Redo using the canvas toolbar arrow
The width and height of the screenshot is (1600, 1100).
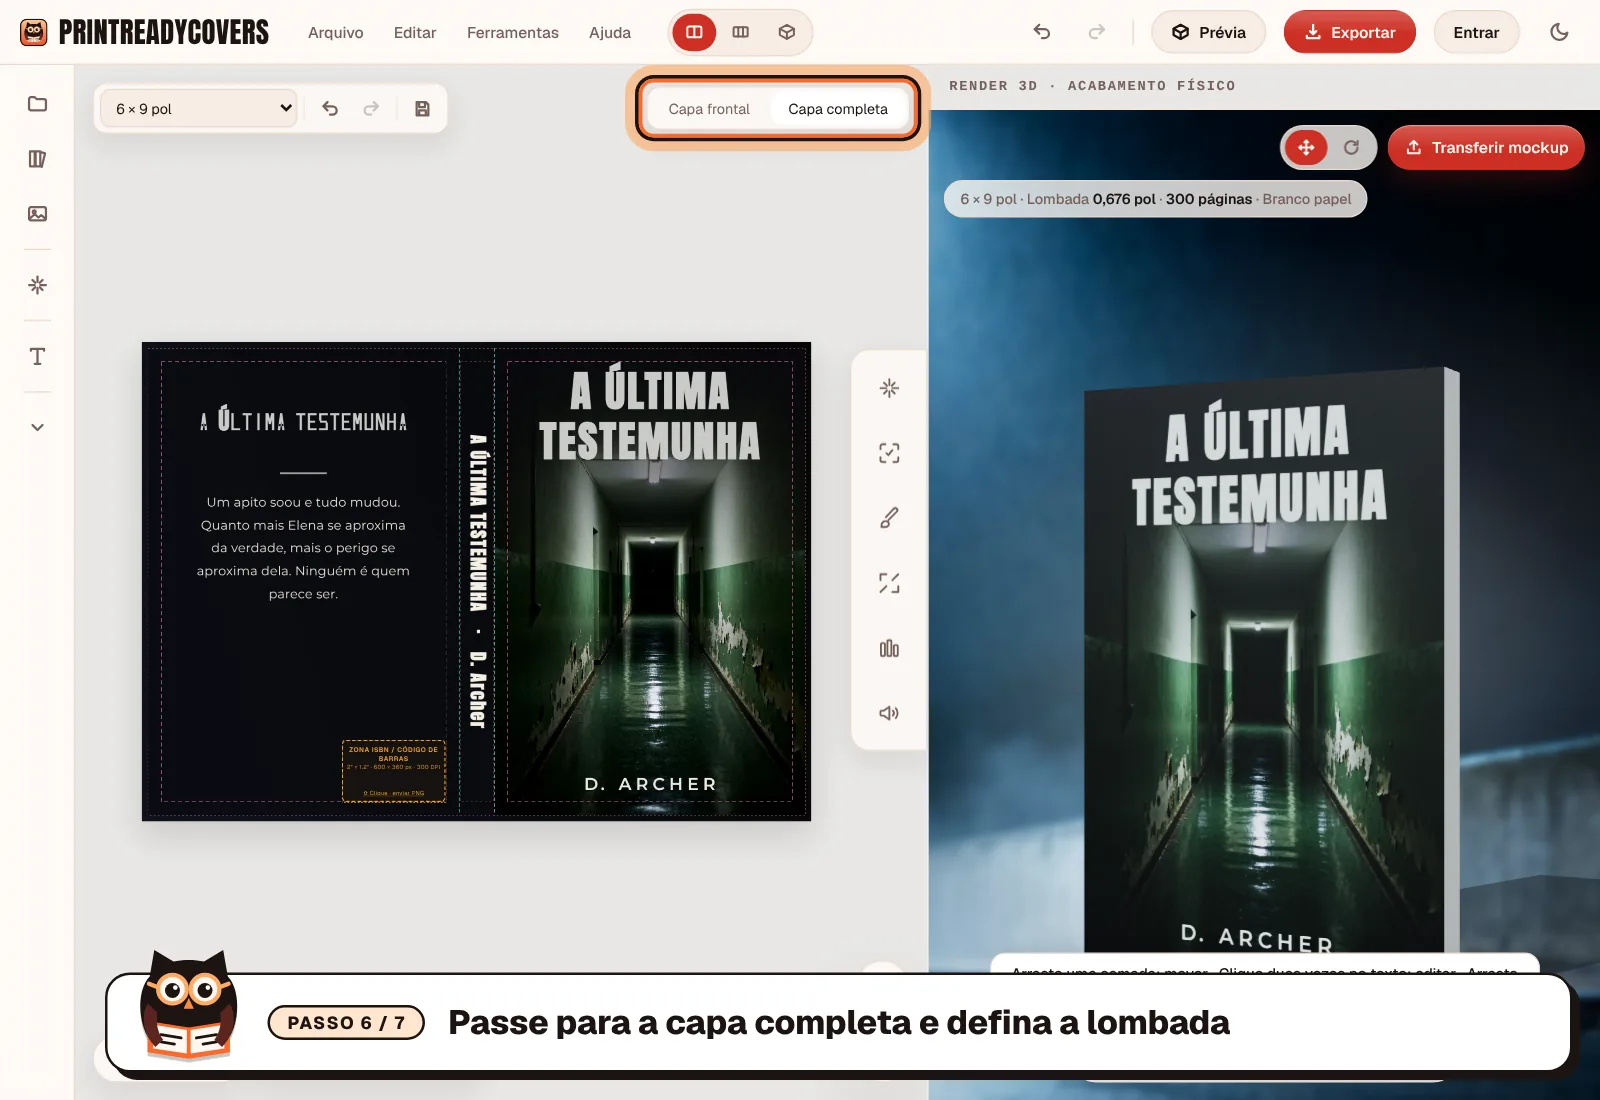(371, 108)
